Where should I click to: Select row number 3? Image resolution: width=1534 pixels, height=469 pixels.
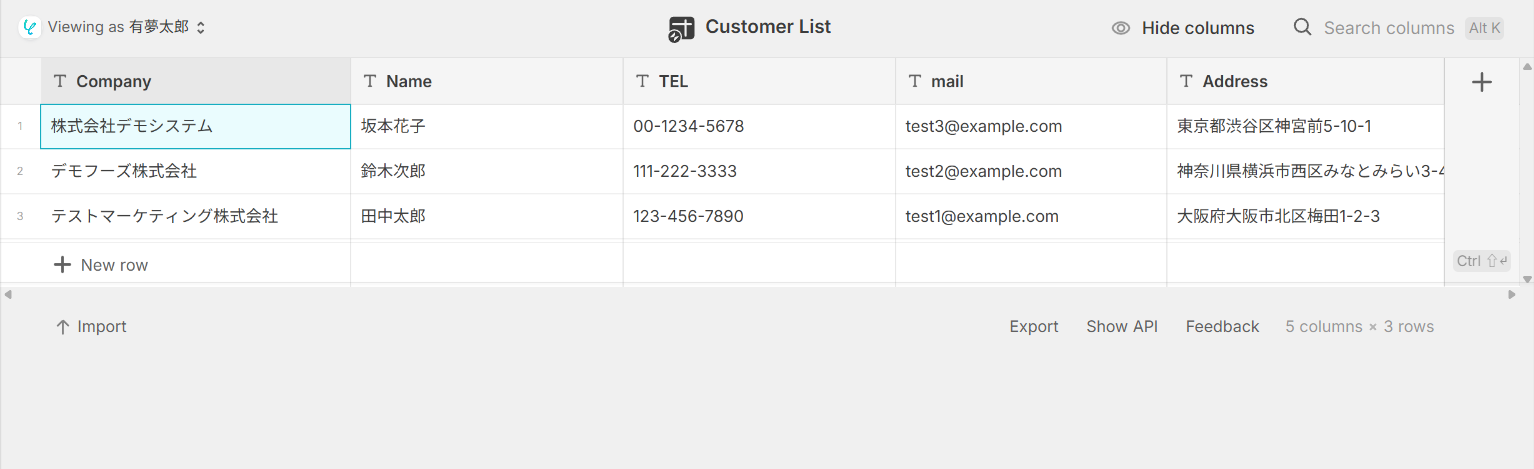(x=20, y=216)
